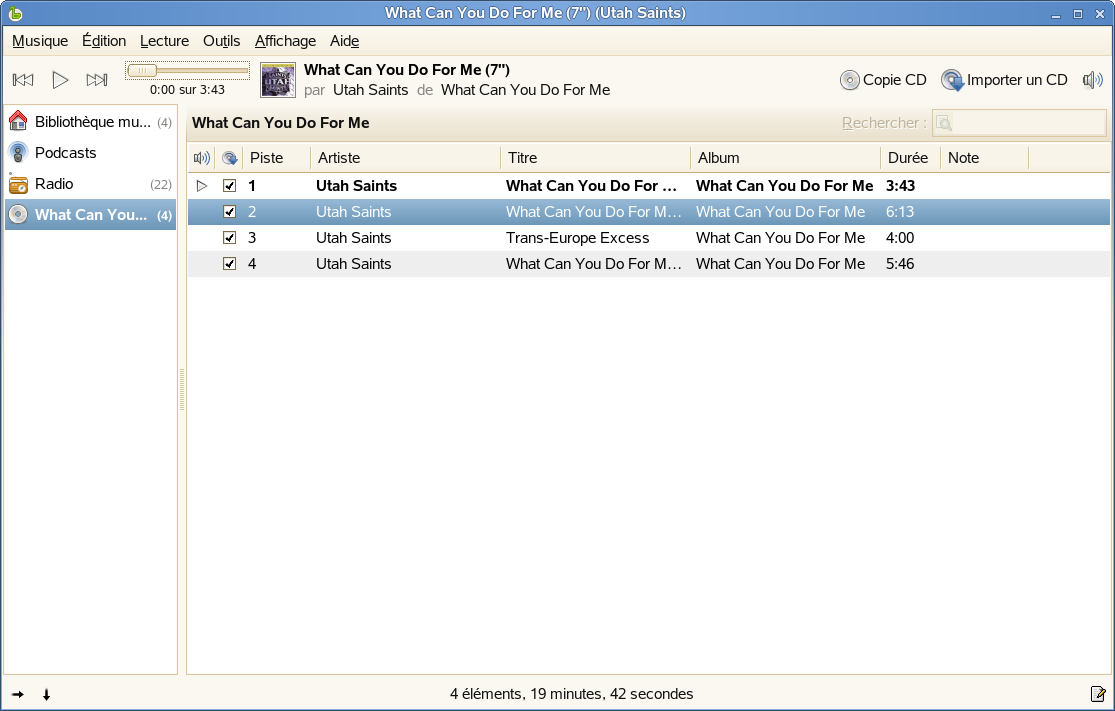Click the previous track button
Screen dimensions: 1115x711
click(x=23, y=80)
